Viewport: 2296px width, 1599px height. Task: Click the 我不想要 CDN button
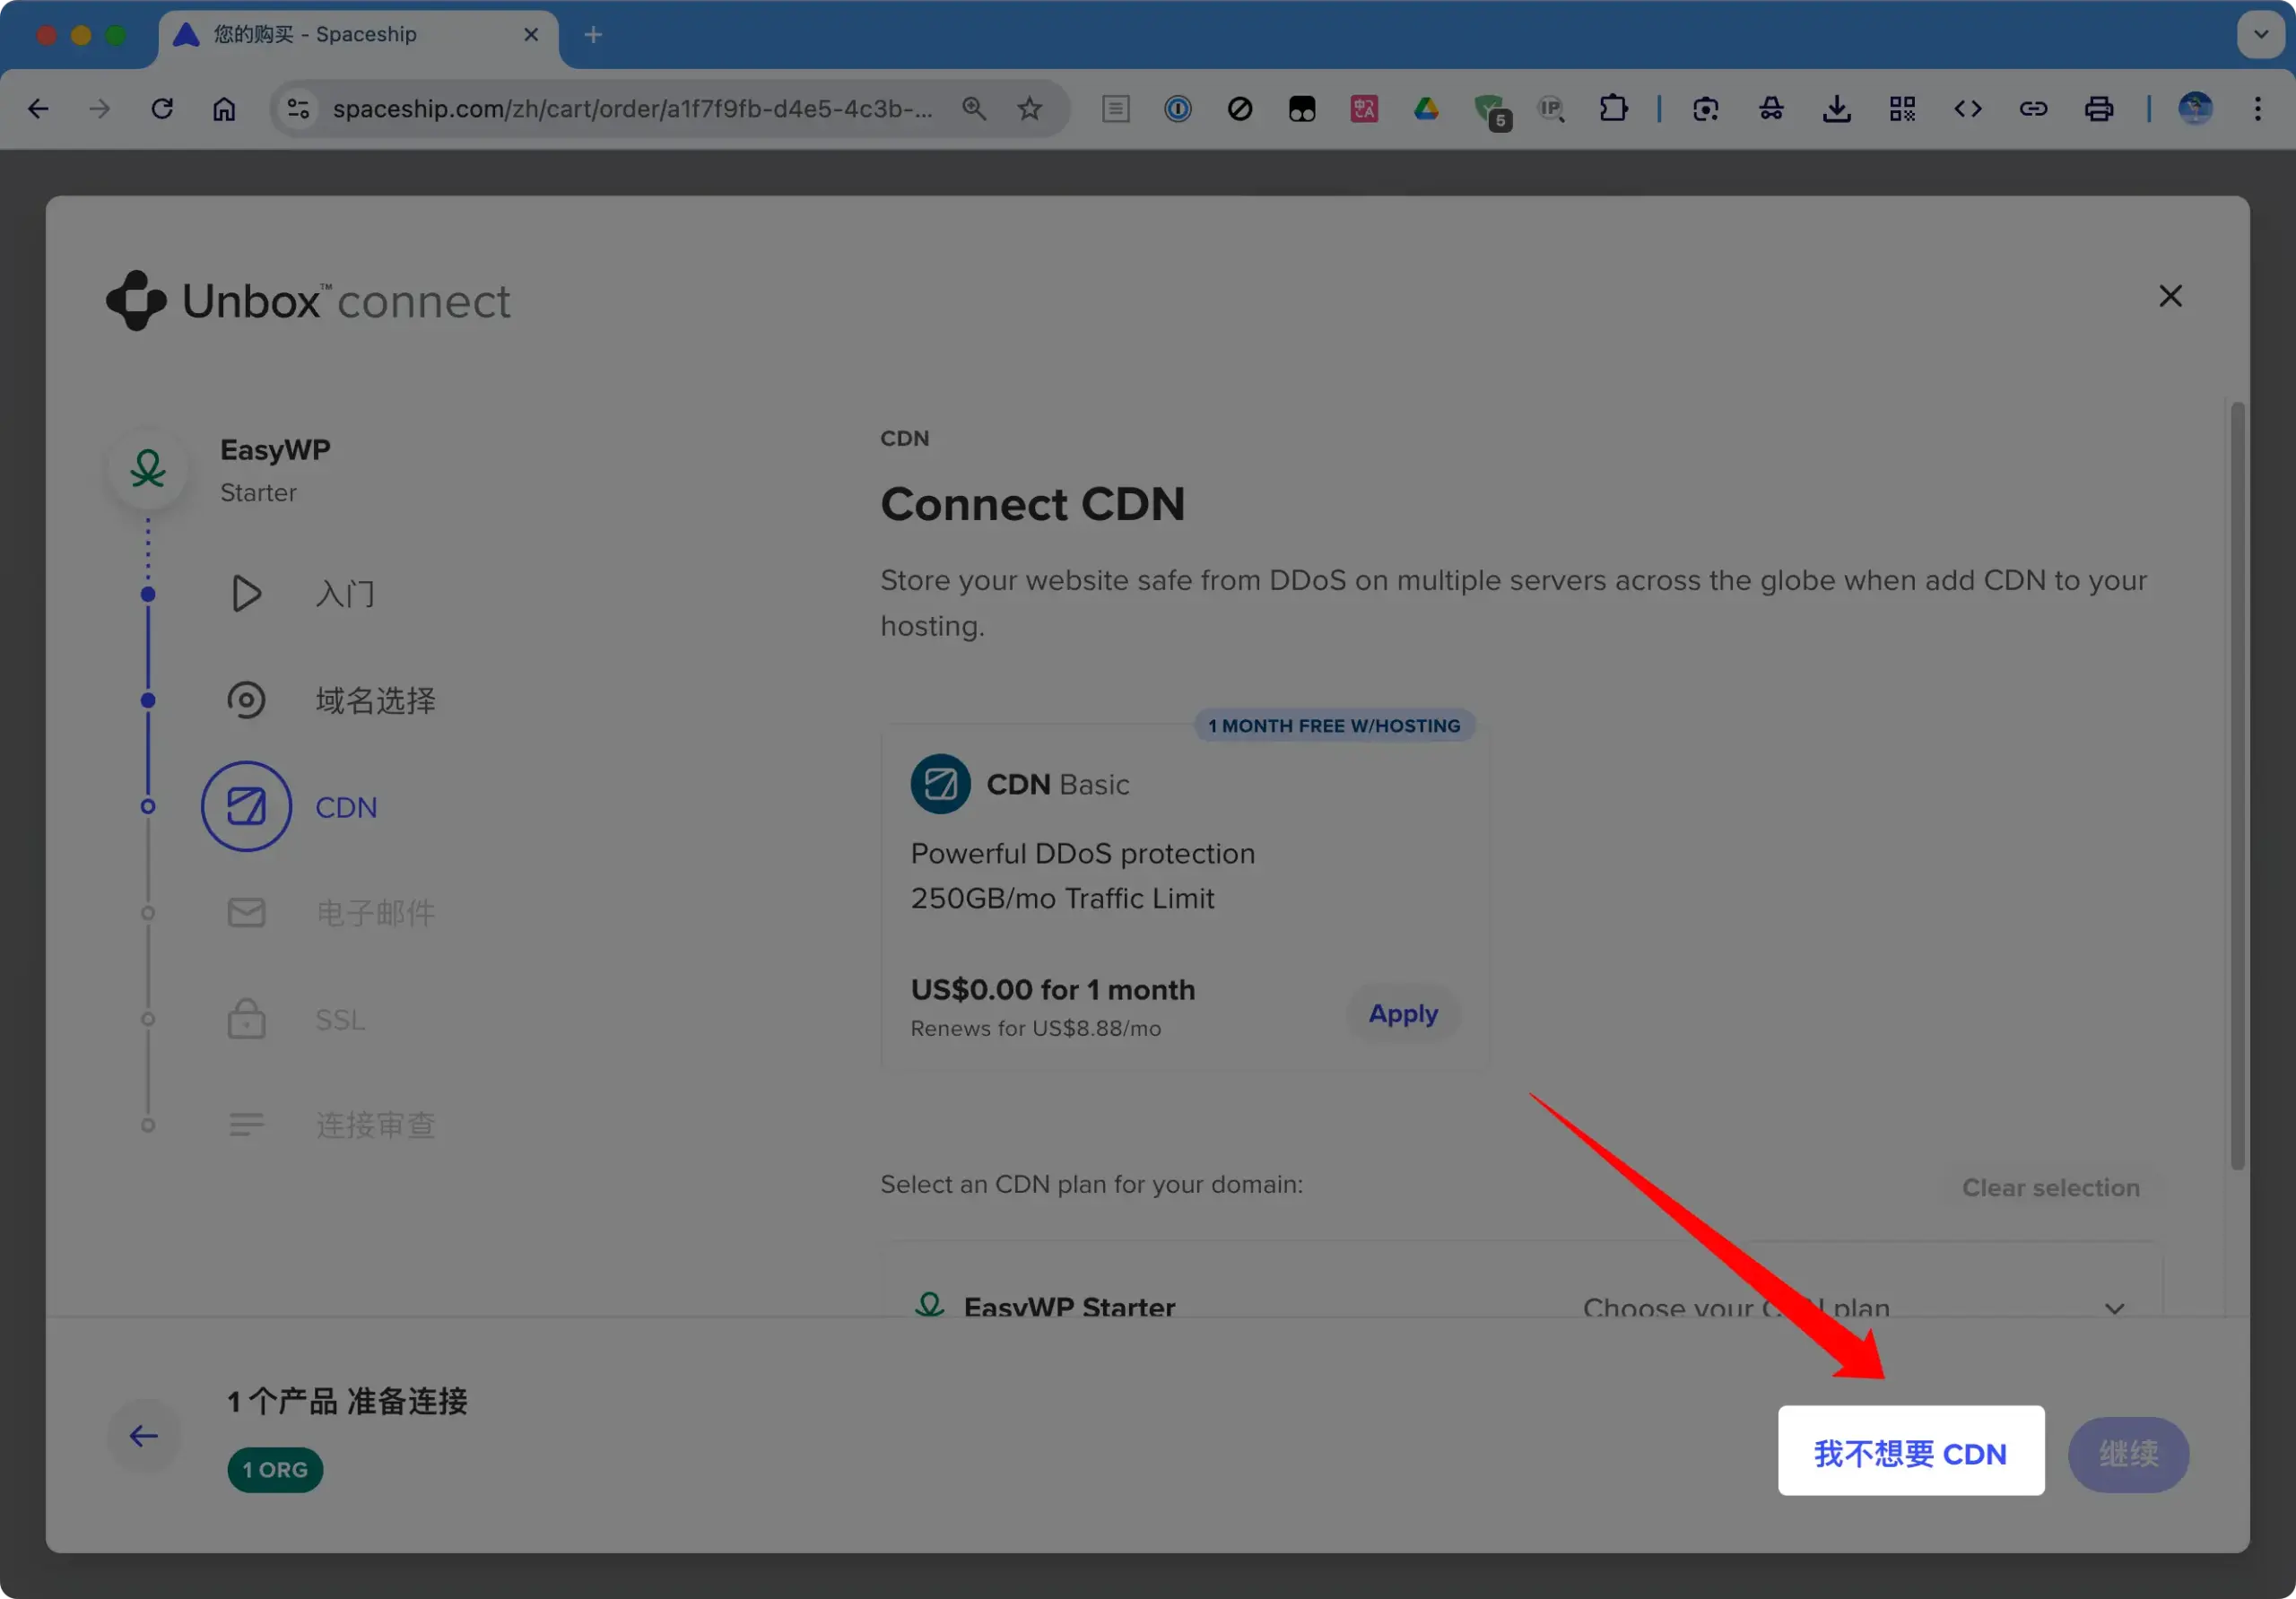point(1911,1452)
